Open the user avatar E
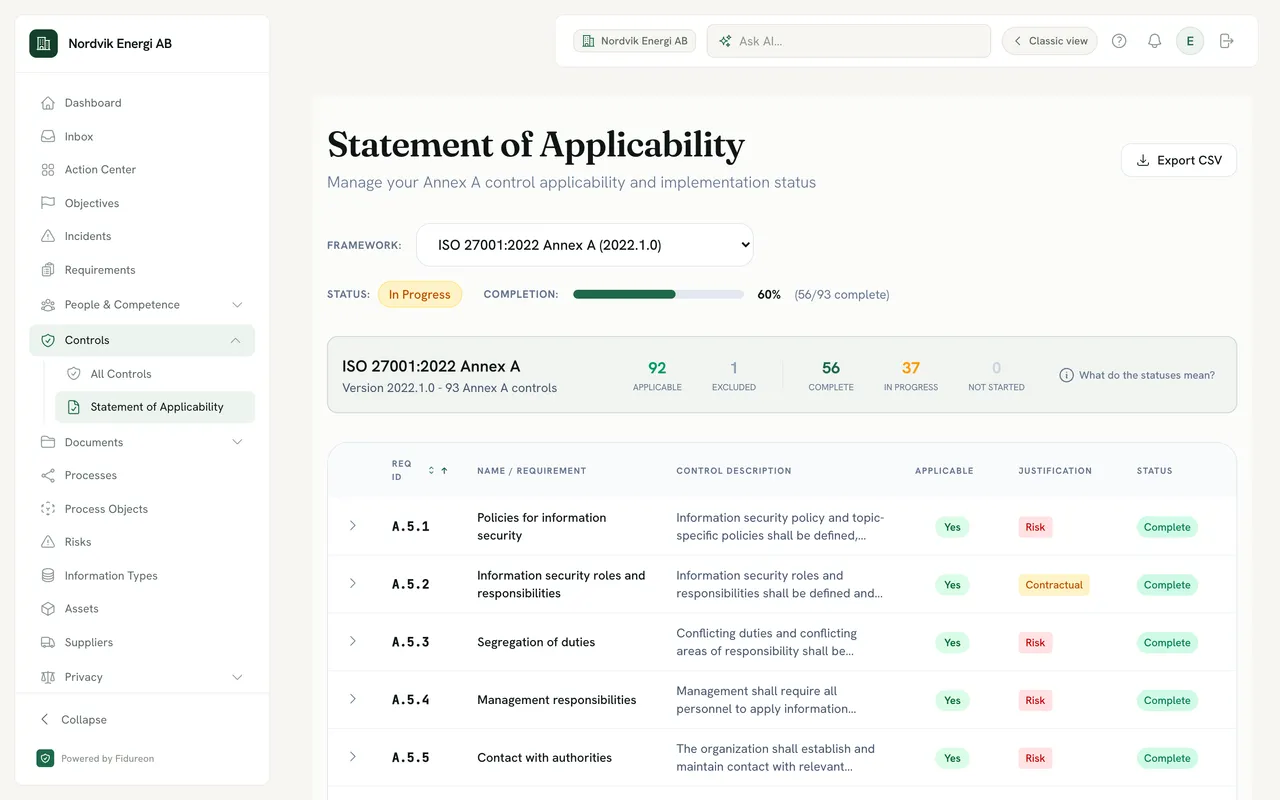The height and width of the screenshot is (800, 1280). [x=1190, y=41]
